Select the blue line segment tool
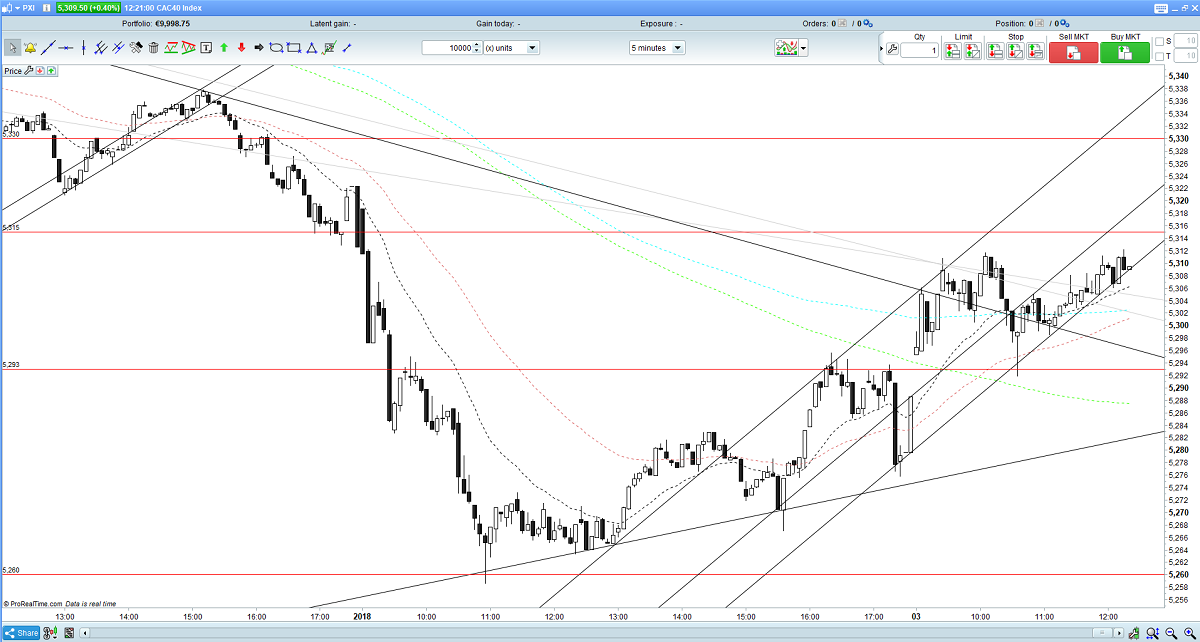 [346, 48]
